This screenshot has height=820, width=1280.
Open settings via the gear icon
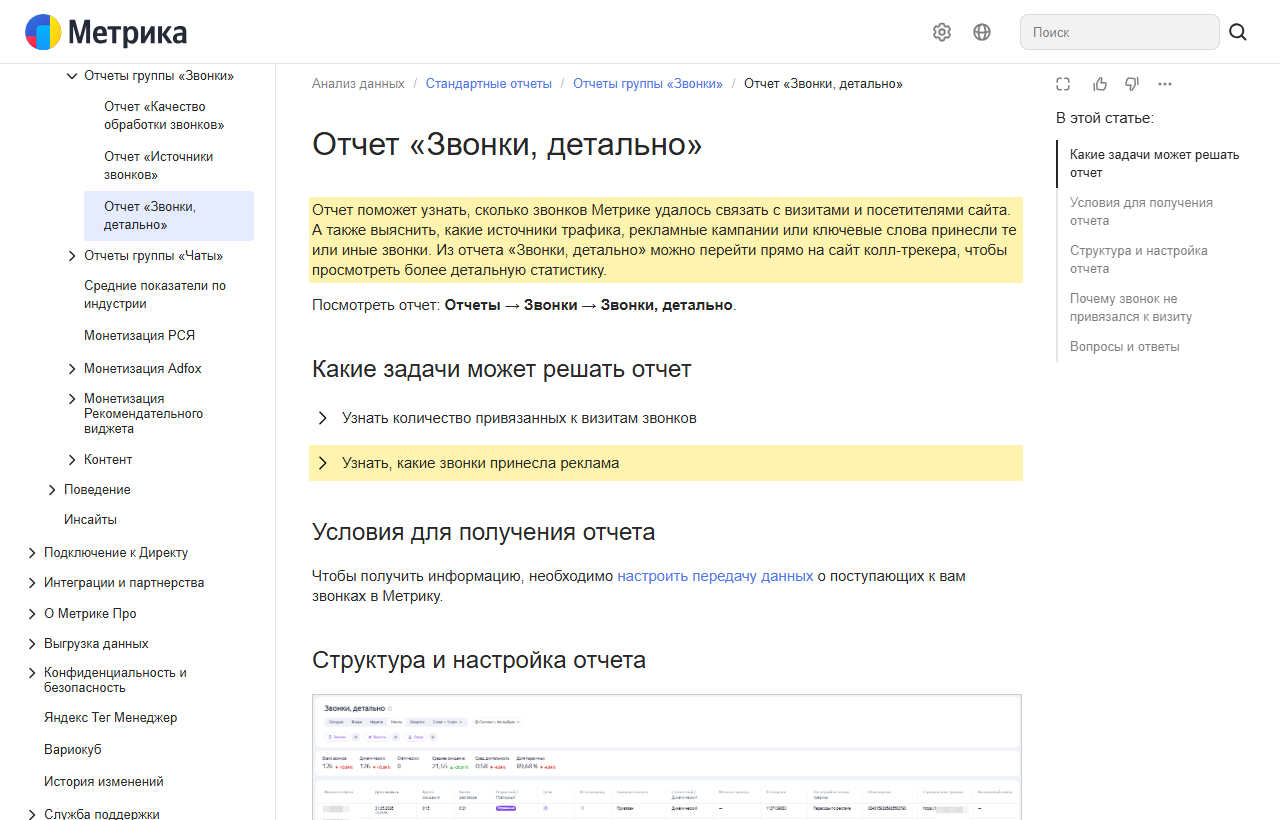point(942,32)
